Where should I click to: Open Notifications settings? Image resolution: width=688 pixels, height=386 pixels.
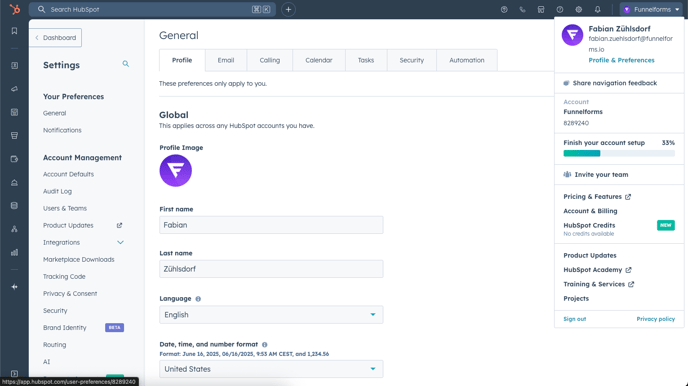click(x=62, y=130)
